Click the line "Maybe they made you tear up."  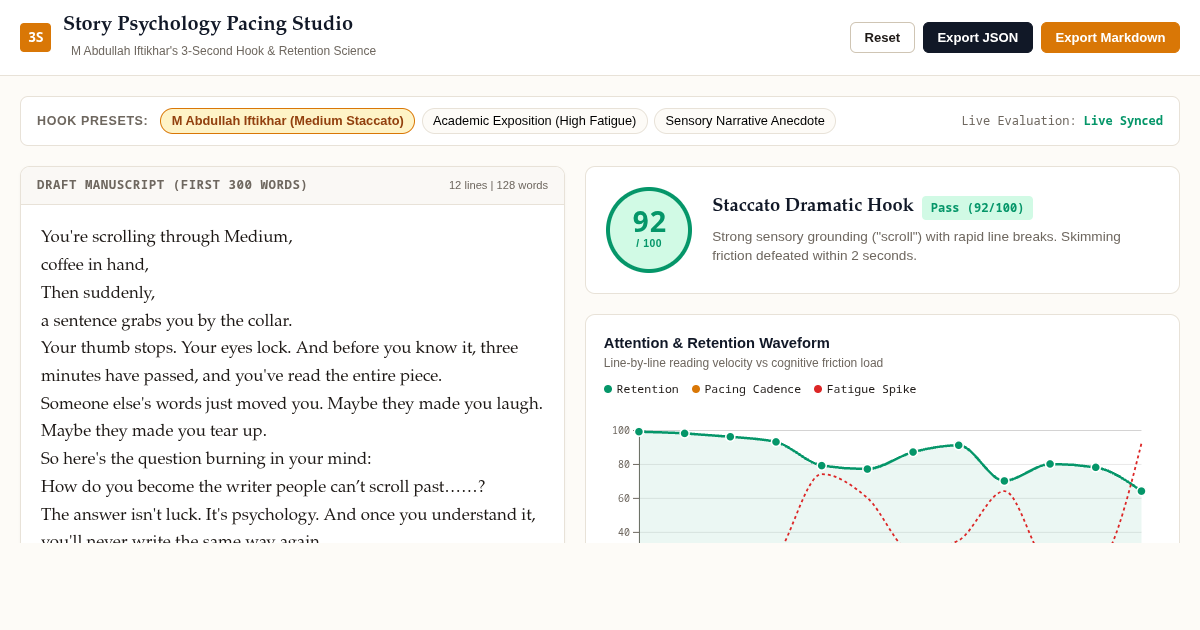[154, 431]
